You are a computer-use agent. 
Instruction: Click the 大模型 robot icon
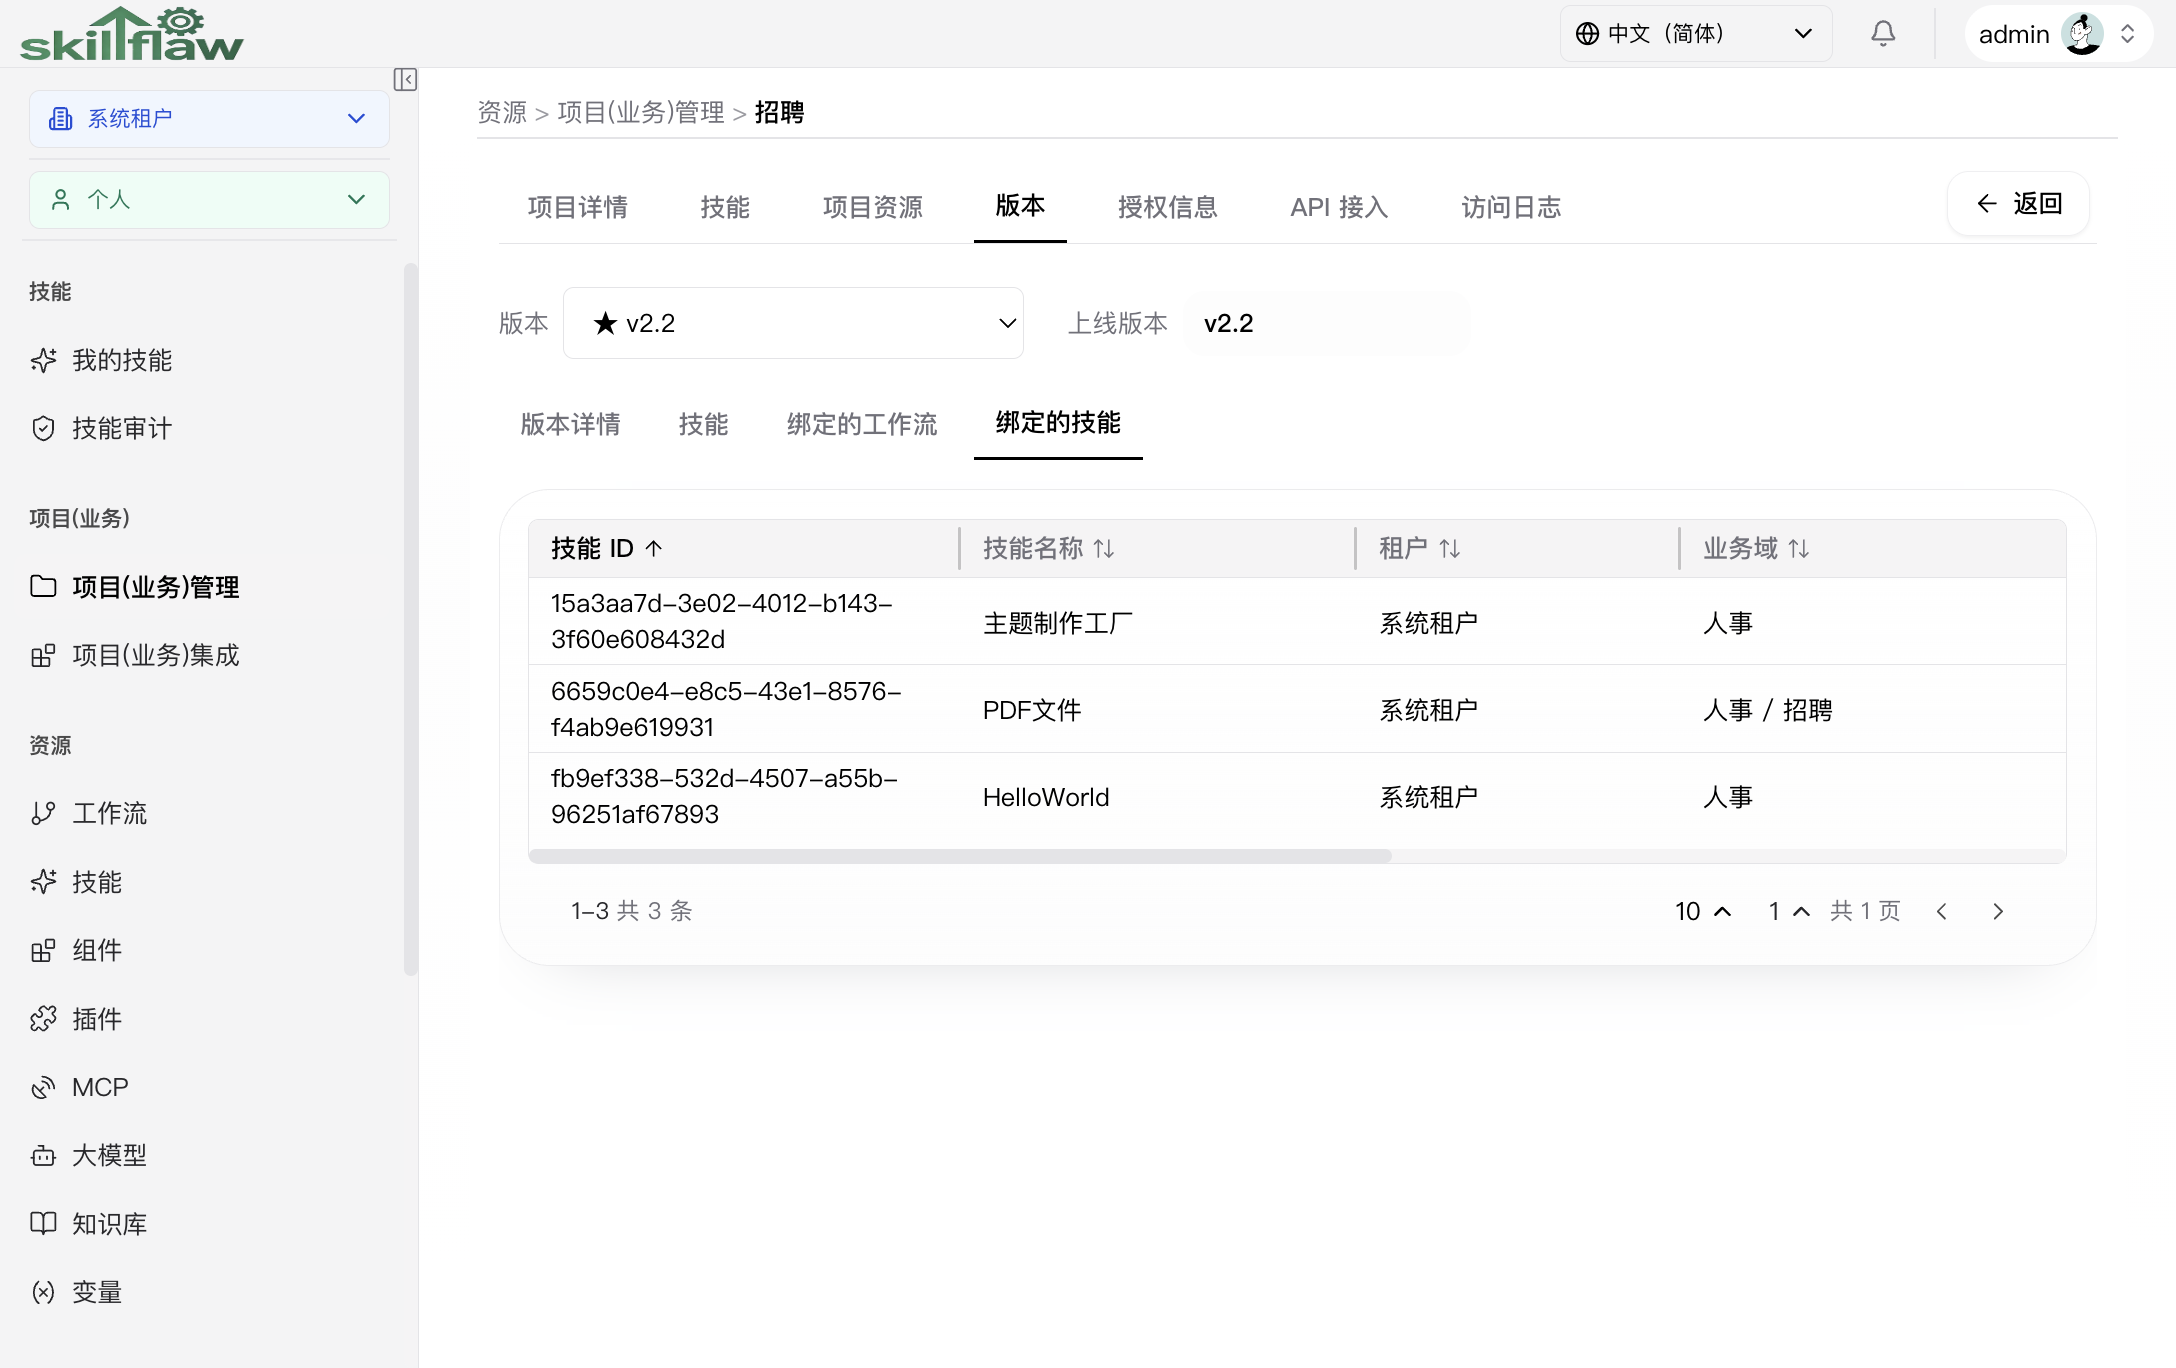coord(43,1155)
